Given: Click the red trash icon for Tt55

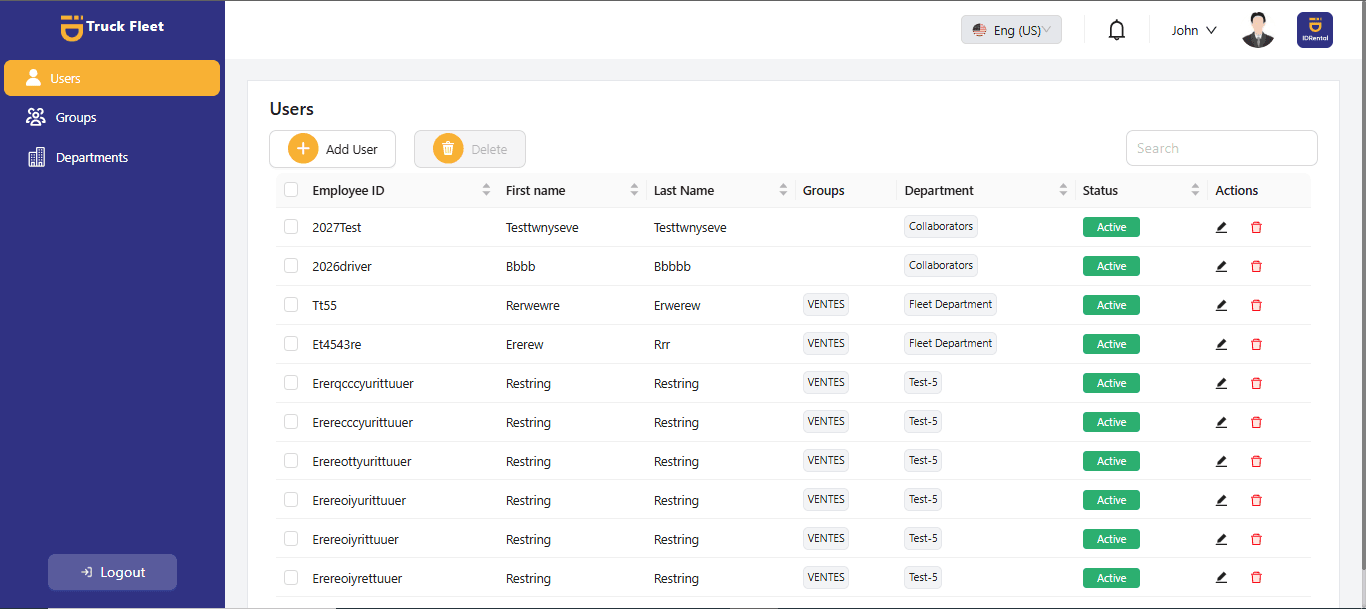Looking at the screenshot, I should pyautogui.click(x=1256, y=305).
